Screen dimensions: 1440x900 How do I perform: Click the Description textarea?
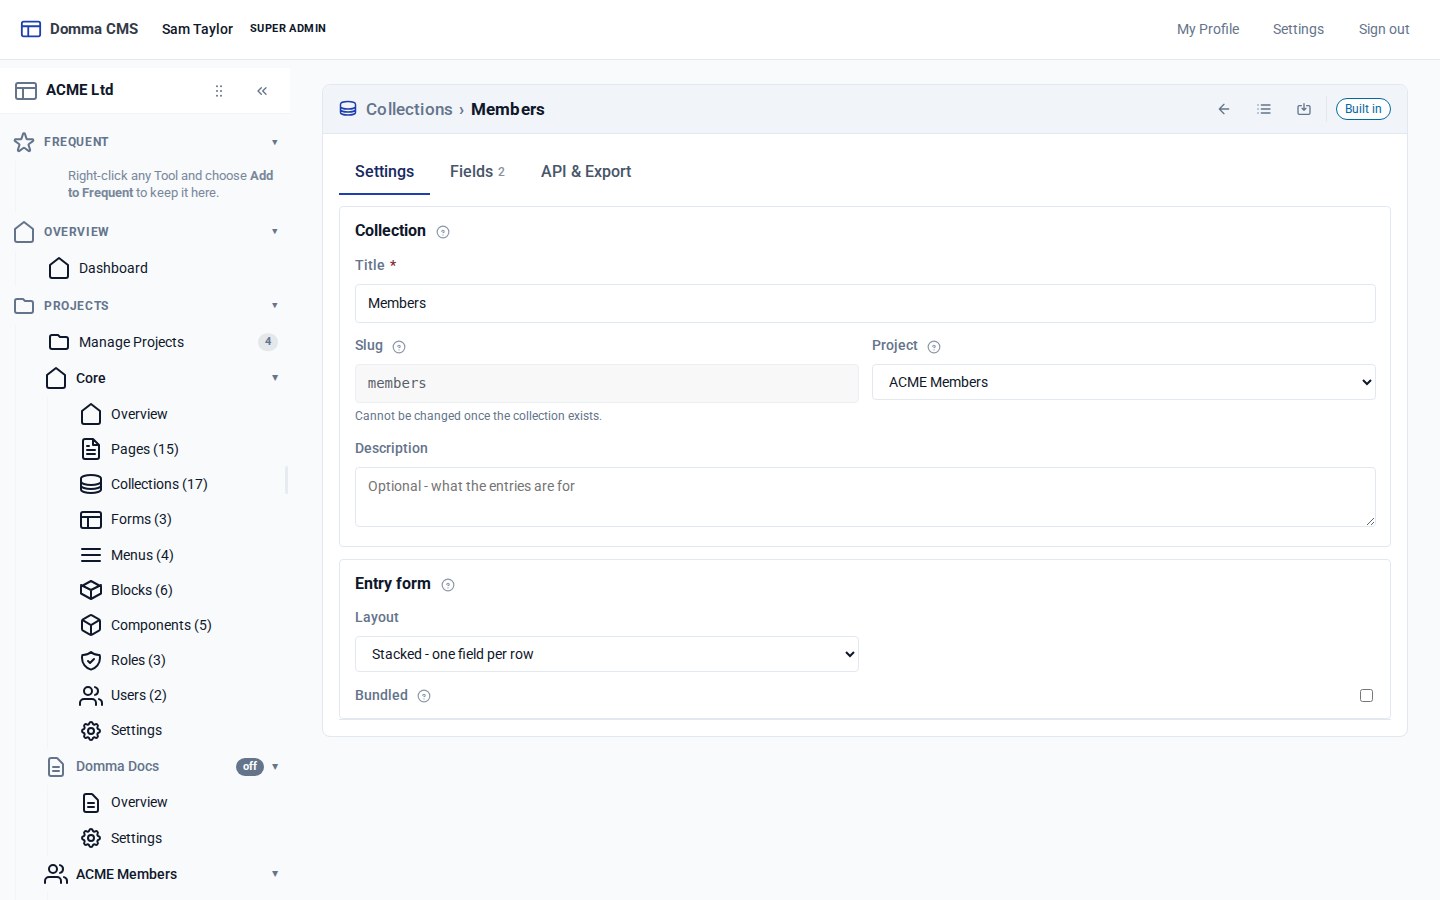tap(865, 497)
